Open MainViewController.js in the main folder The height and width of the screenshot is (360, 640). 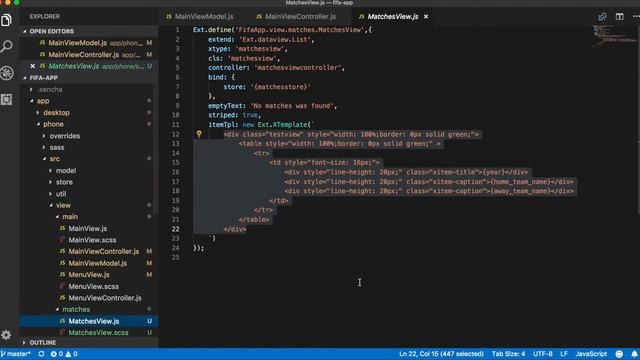pyautogui.click(x=103, y=251)
